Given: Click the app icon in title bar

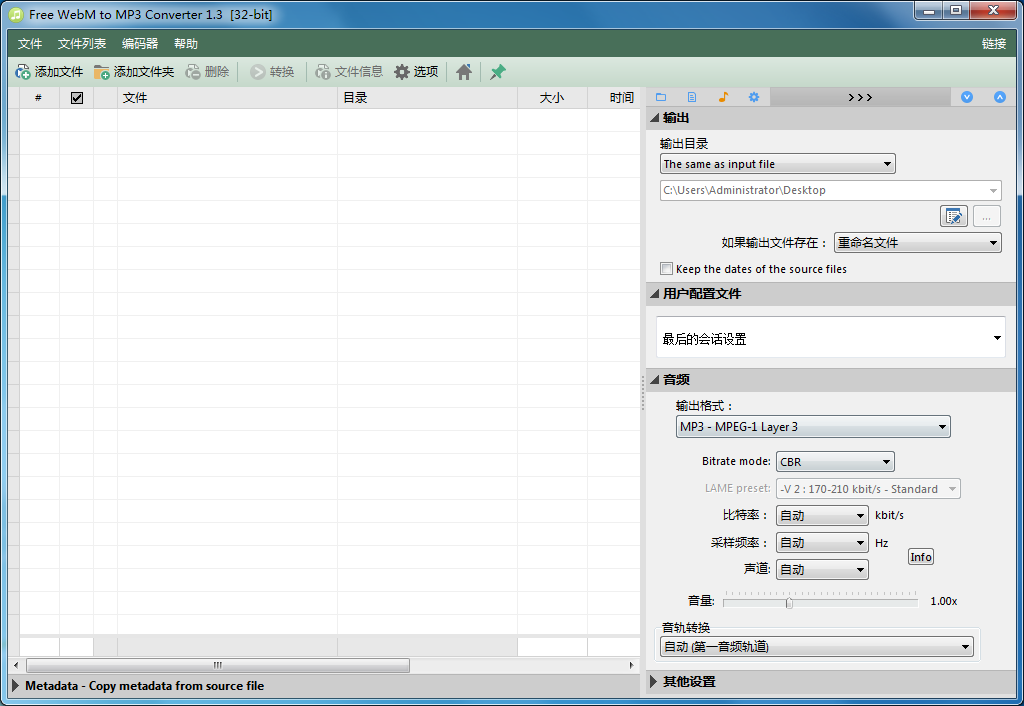Looking at the screenshot, I should pos(16,14).
